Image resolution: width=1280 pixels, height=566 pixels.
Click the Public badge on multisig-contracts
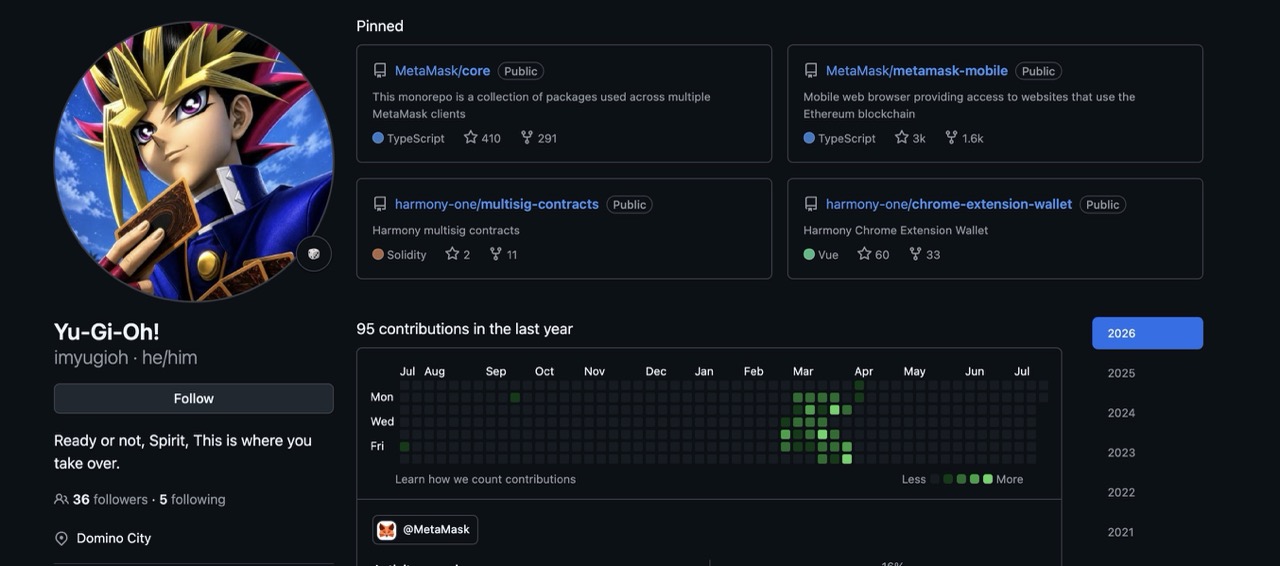coord(629,204)
